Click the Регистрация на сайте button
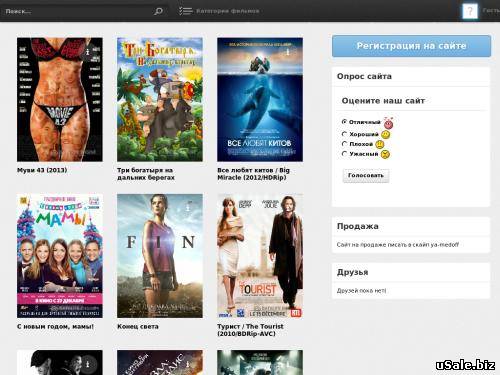This screenshot has width=500, height=375. tap(411, 46)
